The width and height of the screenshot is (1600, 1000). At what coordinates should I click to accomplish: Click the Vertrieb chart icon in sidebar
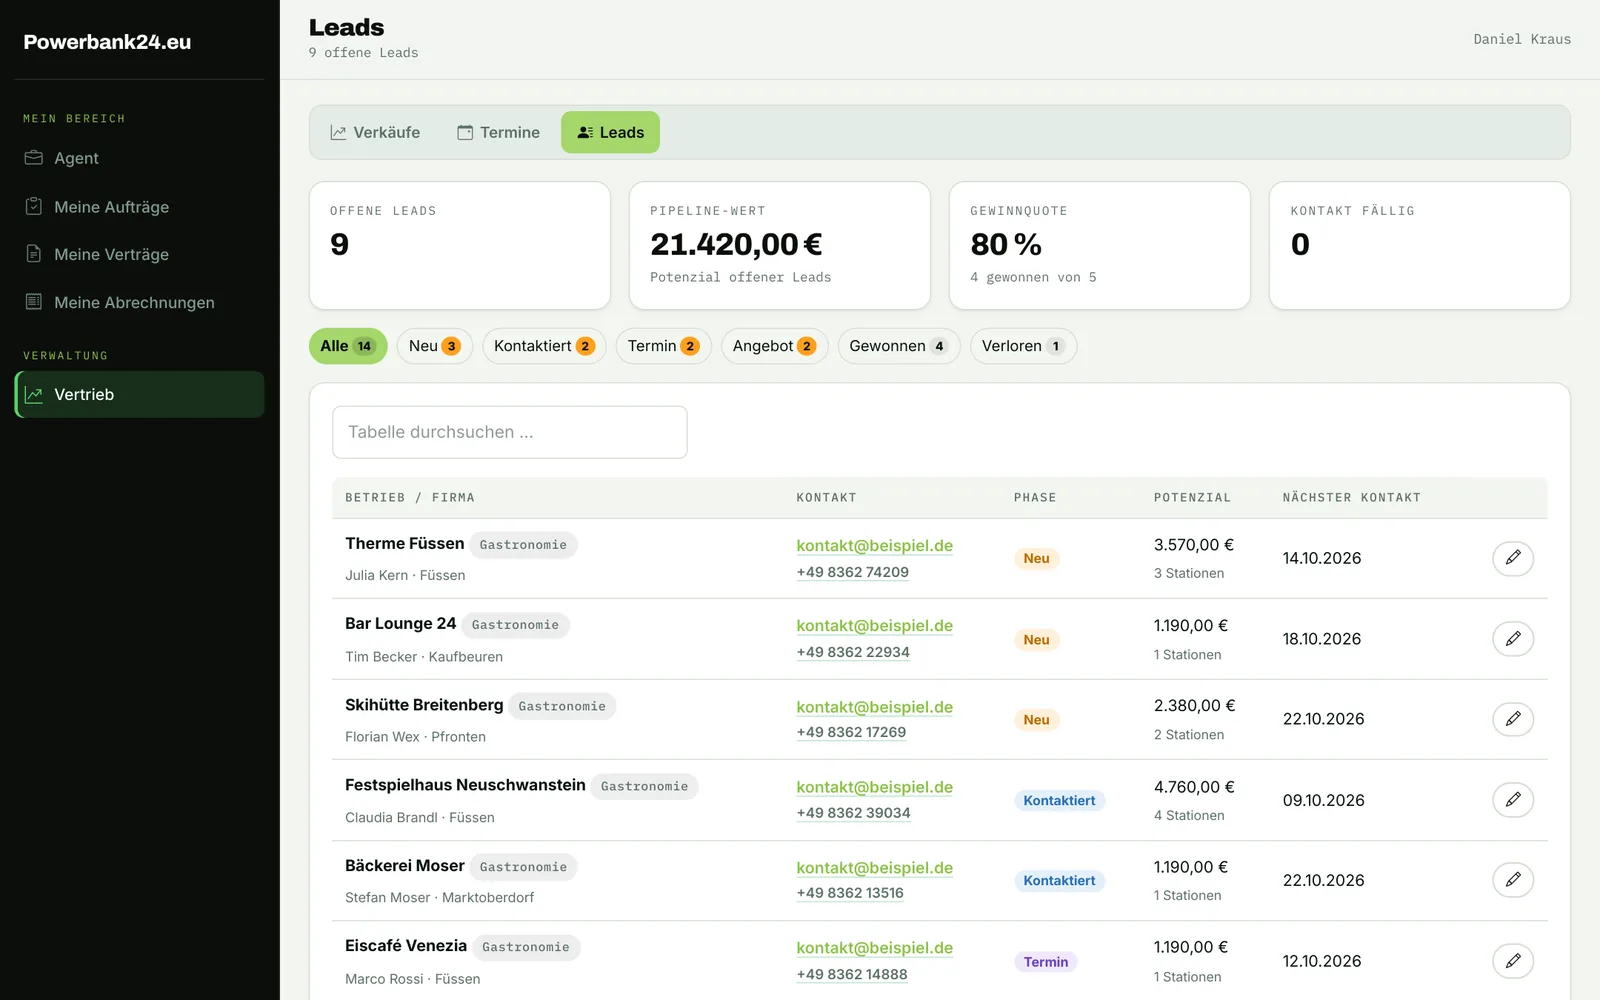click(x=34, y=394)
